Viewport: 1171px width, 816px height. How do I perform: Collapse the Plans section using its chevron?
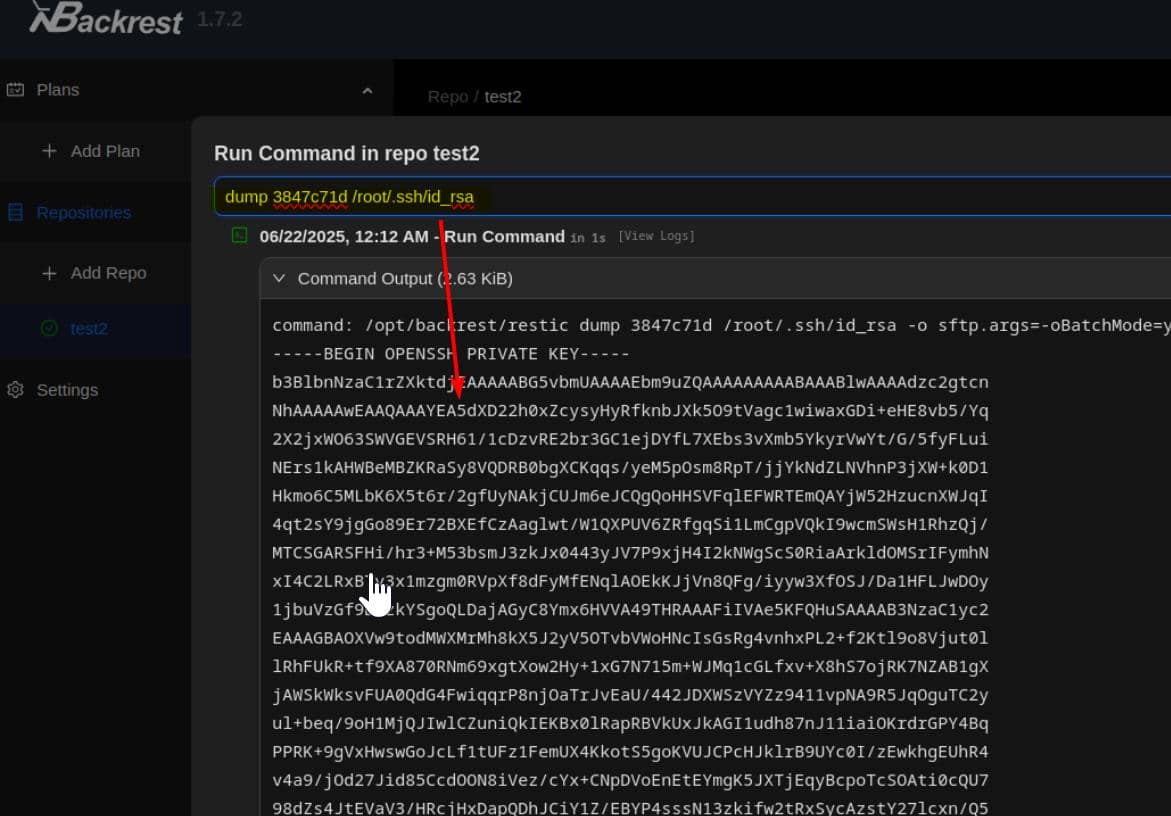tap(368, 89)
